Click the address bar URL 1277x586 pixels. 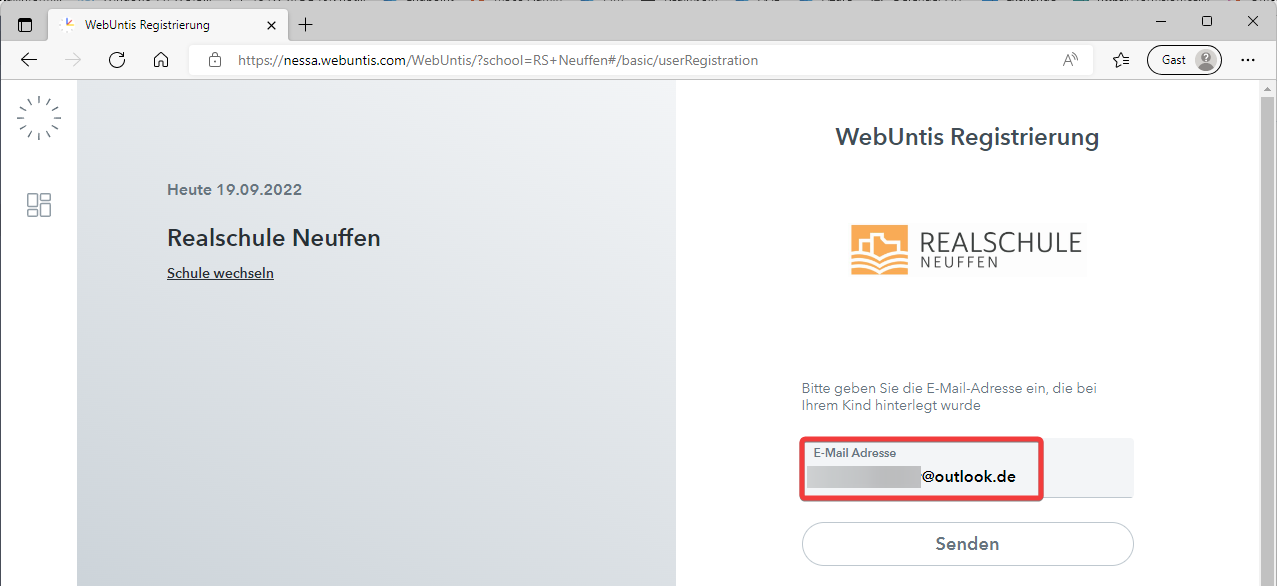click(498, 60)
